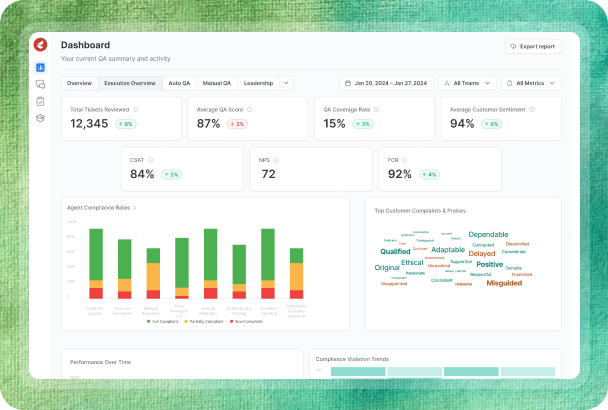608x410 pixels.
Task: Click info icon next to Average QA Score
Action: click(250, 110)
